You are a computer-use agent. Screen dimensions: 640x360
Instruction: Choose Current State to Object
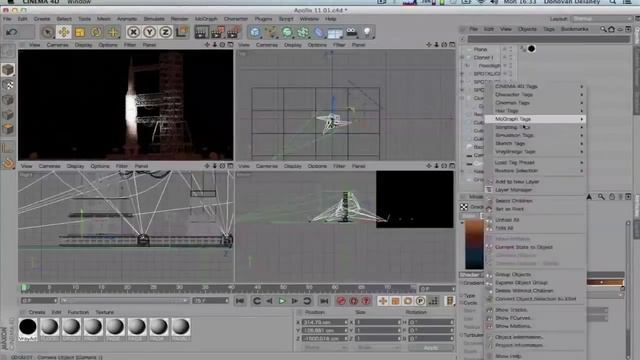(x=535, y=247)
